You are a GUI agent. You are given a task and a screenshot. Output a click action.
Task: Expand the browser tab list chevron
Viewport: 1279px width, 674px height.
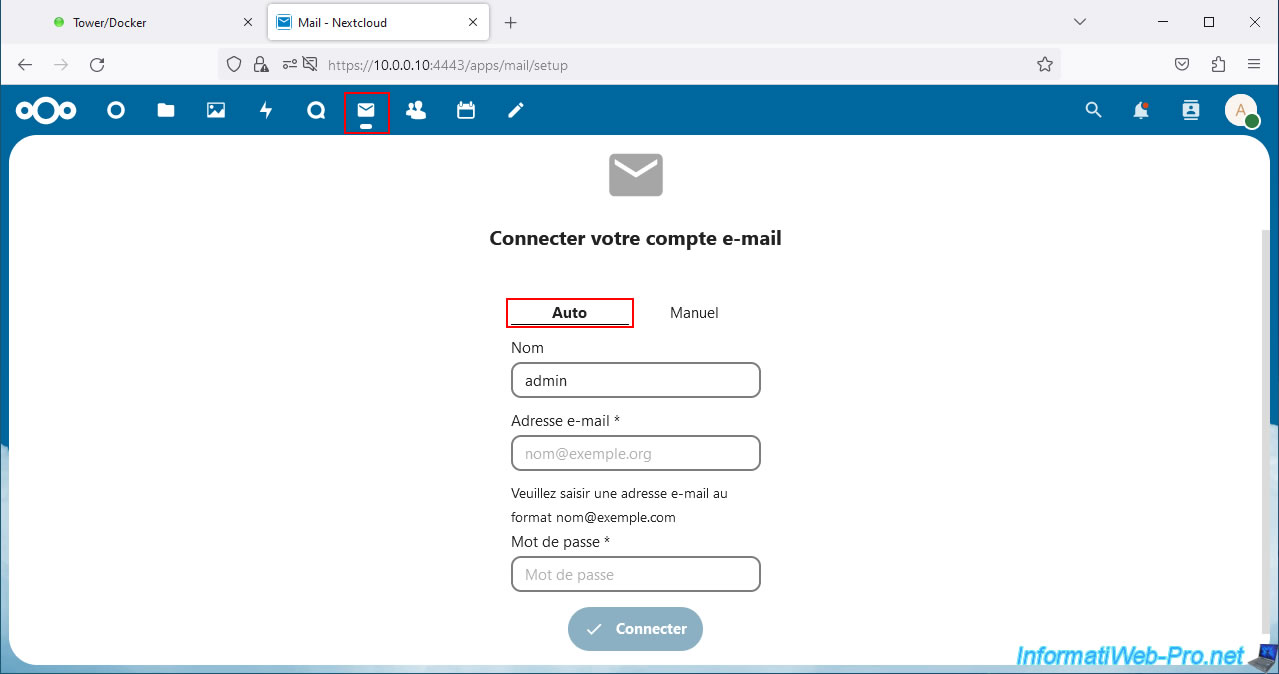pos(1080,22)
